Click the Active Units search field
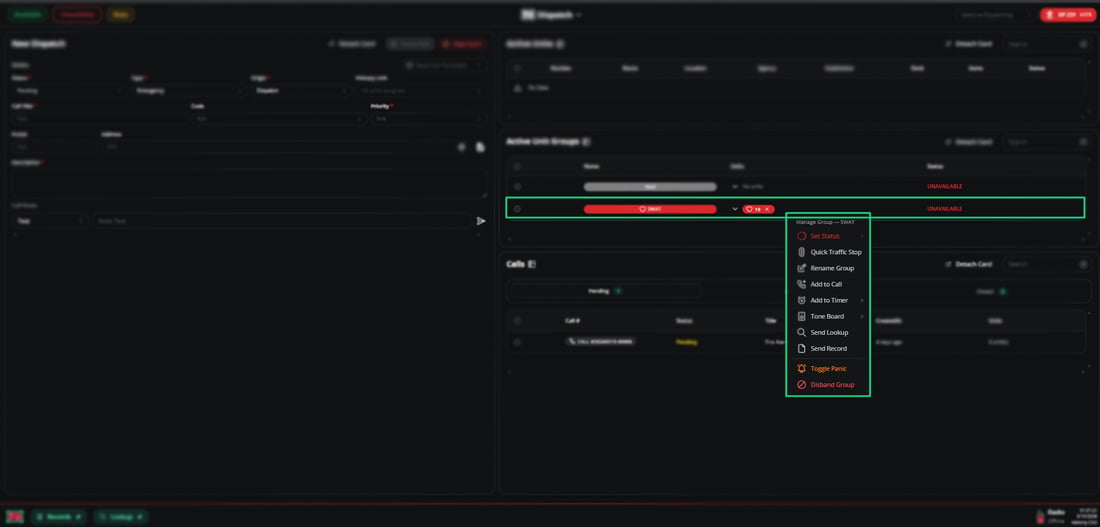 (1040, 44)
